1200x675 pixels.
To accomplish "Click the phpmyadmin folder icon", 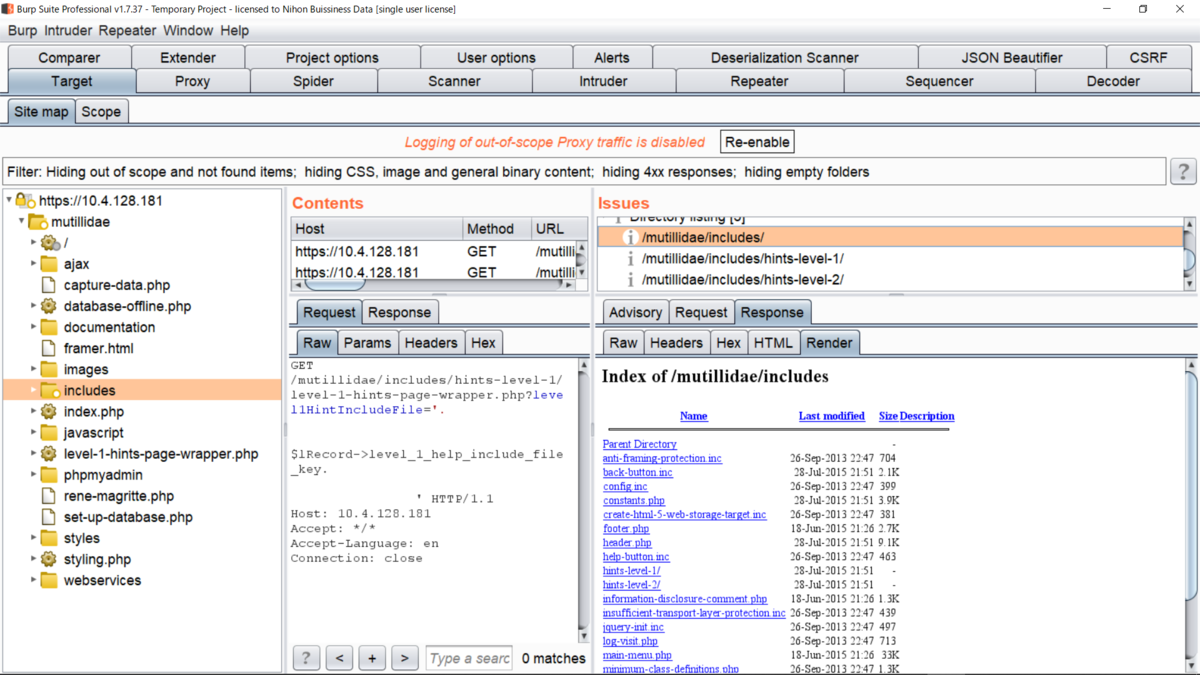I will [x=49, y=475].
